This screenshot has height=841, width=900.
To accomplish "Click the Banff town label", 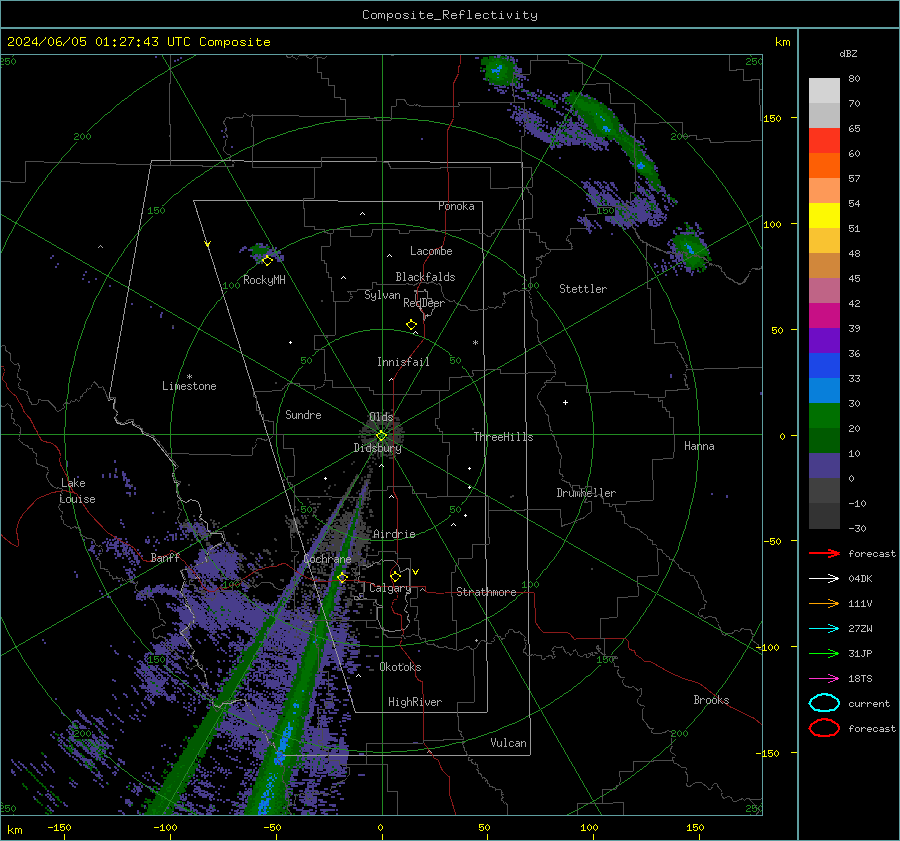I will click(x=165, y=557).
